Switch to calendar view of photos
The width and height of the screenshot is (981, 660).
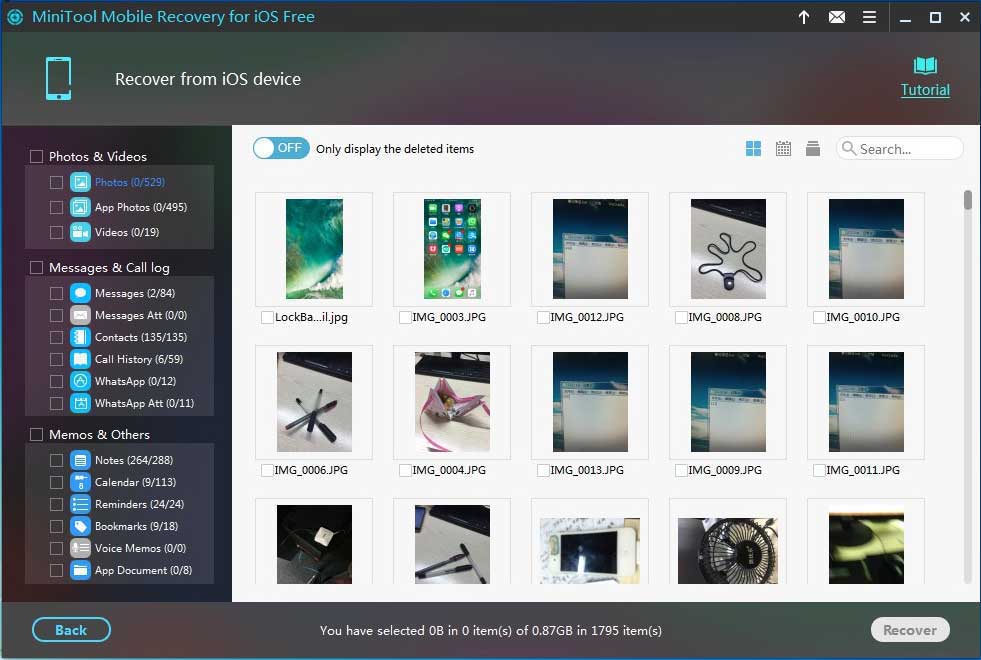783,148
